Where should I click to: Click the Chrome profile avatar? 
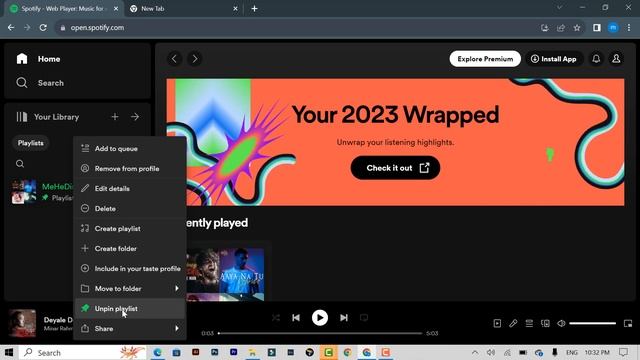[613, 28]
